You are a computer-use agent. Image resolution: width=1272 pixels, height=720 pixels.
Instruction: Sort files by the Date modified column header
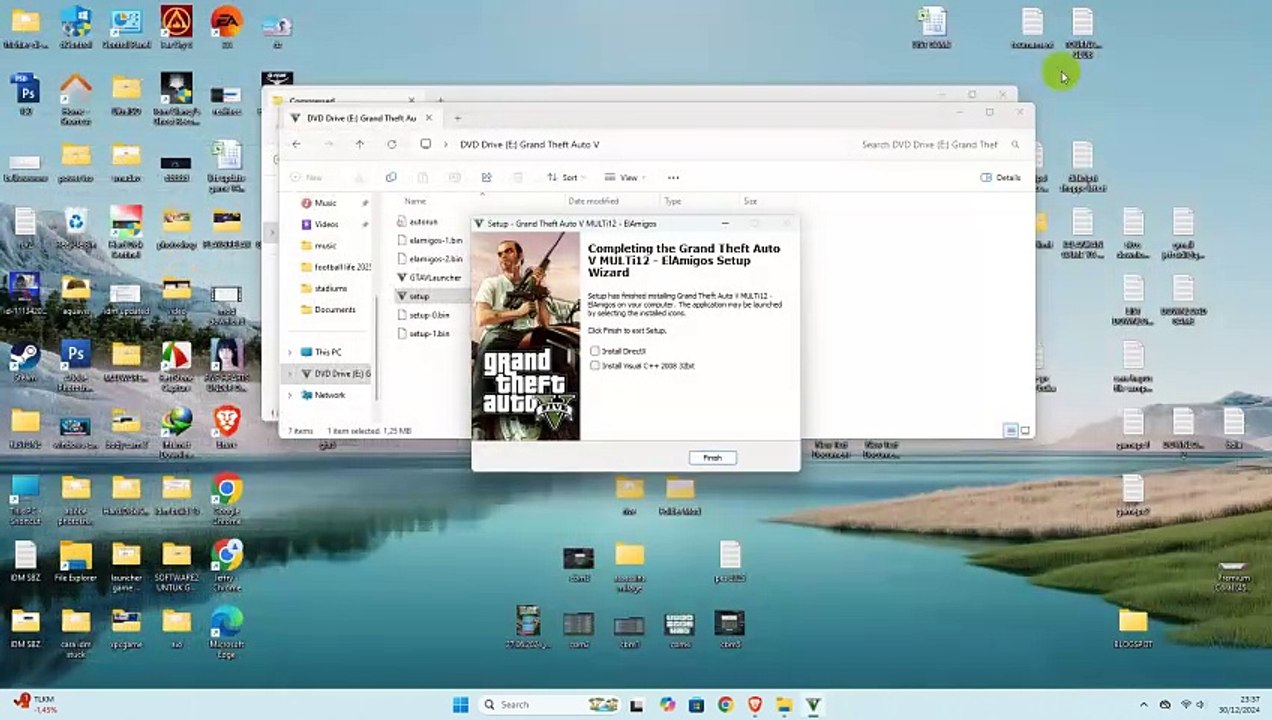click(593, 201)
